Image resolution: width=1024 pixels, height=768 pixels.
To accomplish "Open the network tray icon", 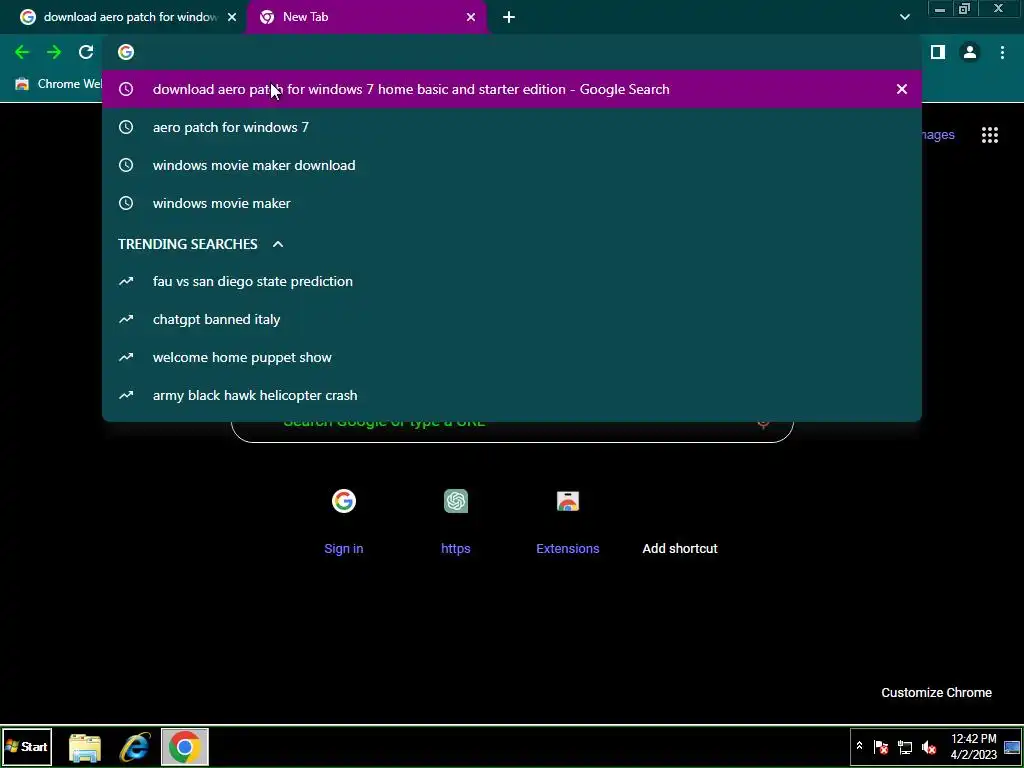I will (904, 747).
